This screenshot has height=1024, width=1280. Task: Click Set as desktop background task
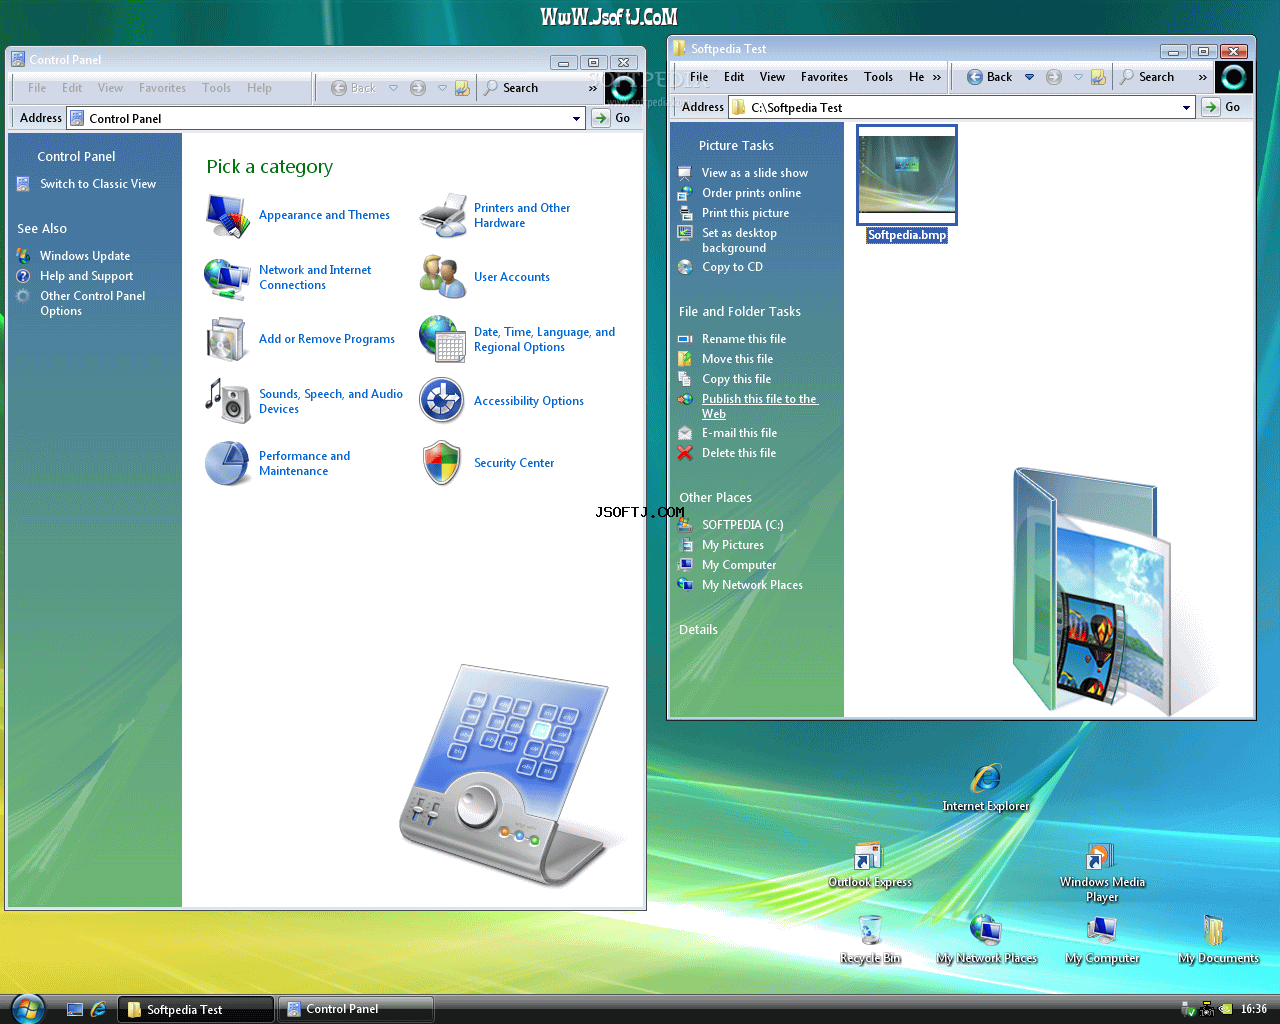click(x=739, y=240)
